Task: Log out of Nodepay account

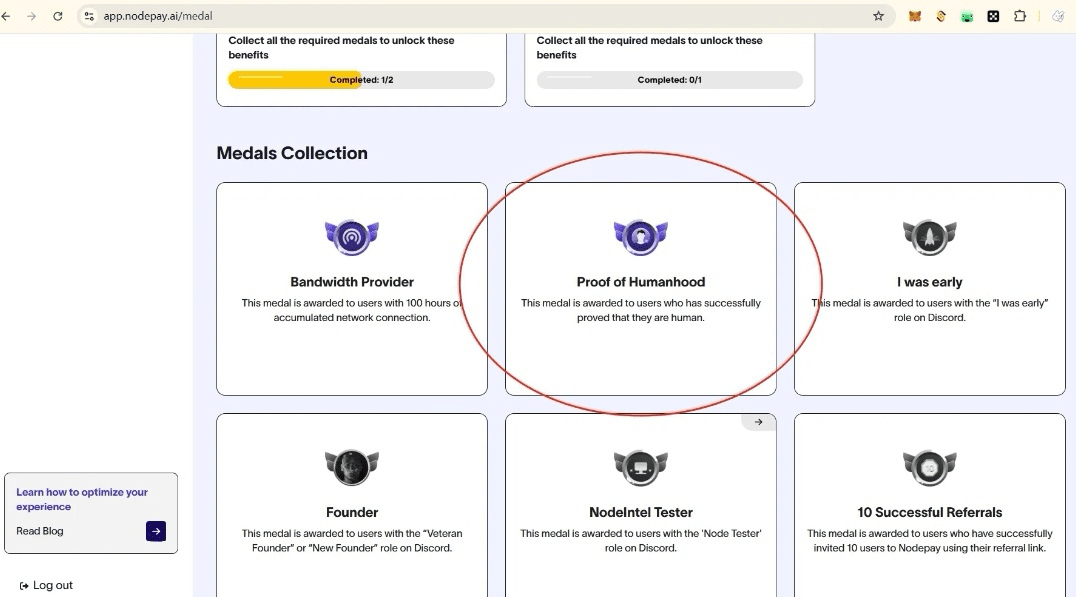Action: click(x=46, y=585)
